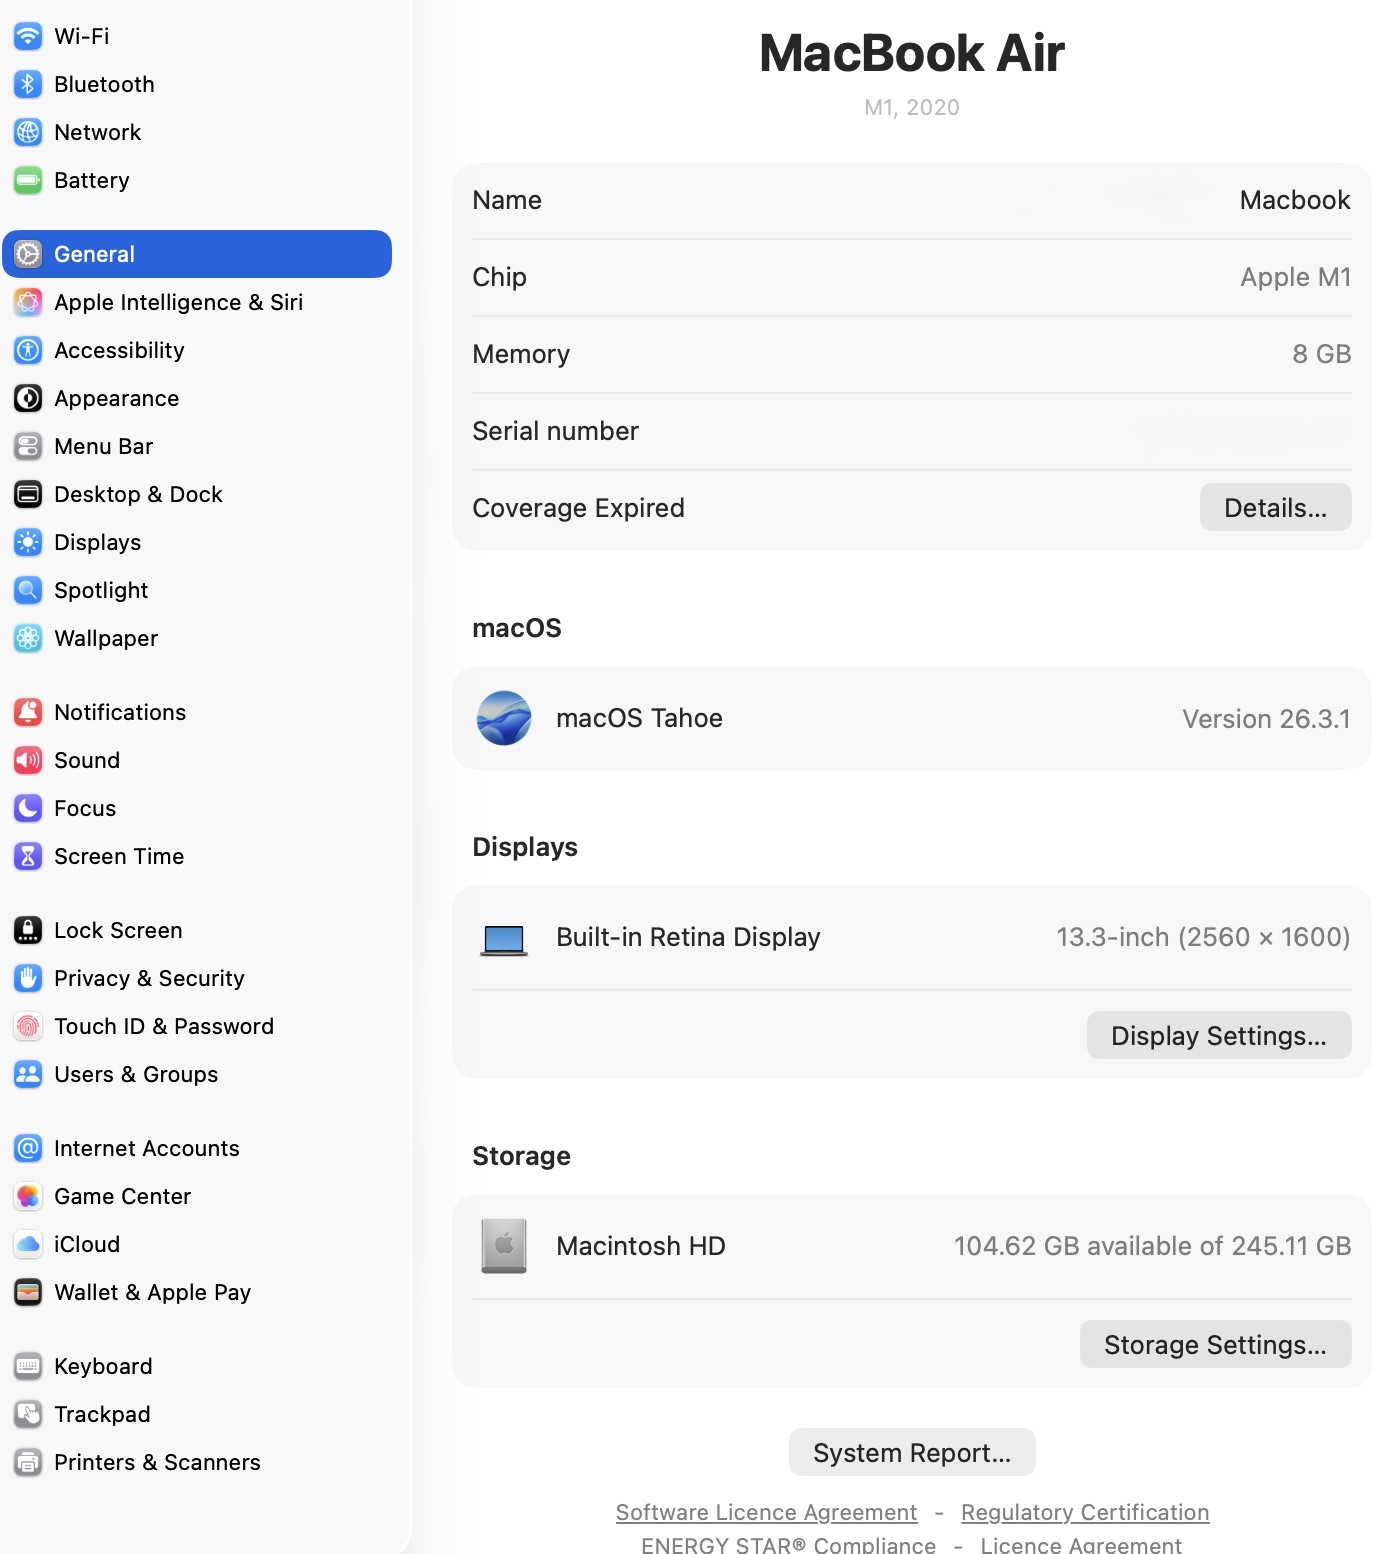Click the Game Center icon
The width and height of the screenshot is (1386, 1554).
click(28, 1196)
